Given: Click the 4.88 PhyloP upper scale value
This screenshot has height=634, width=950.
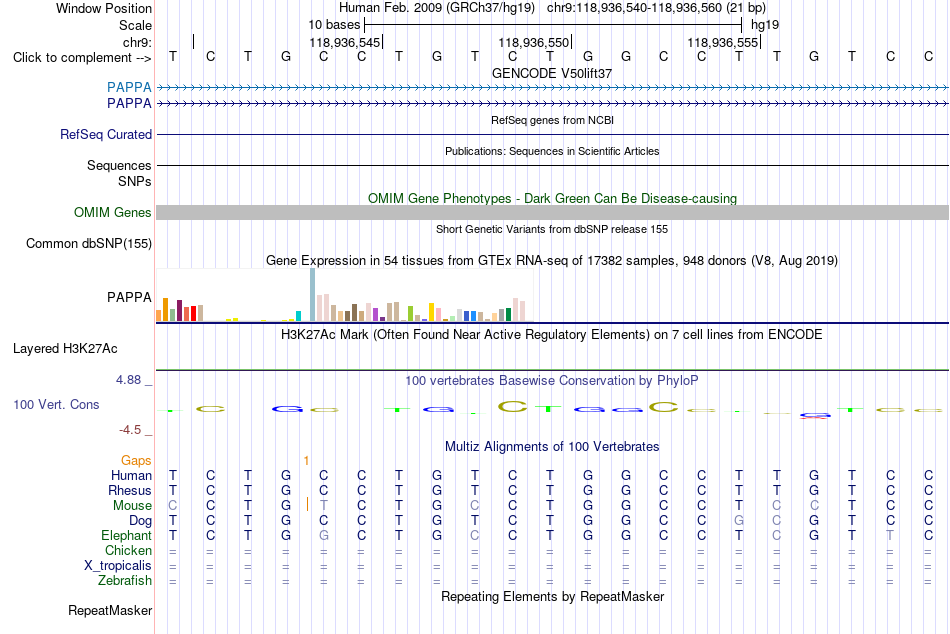Looking at the screenshot, I should (x=128, y=380).
